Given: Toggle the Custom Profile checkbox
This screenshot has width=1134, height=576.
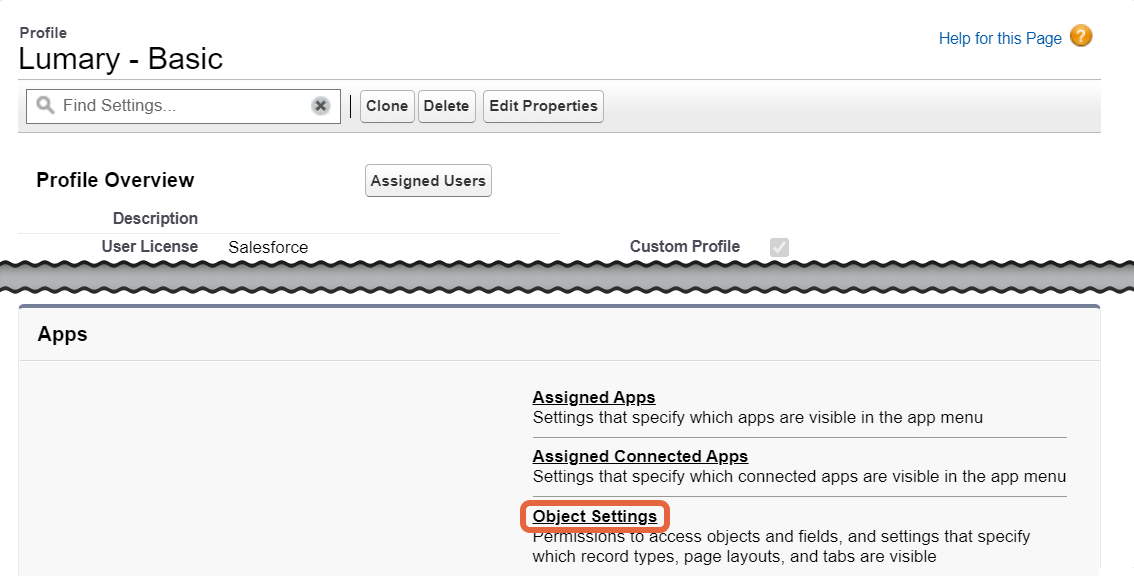Looking at the screenshot, I should [x=779, y=247].
